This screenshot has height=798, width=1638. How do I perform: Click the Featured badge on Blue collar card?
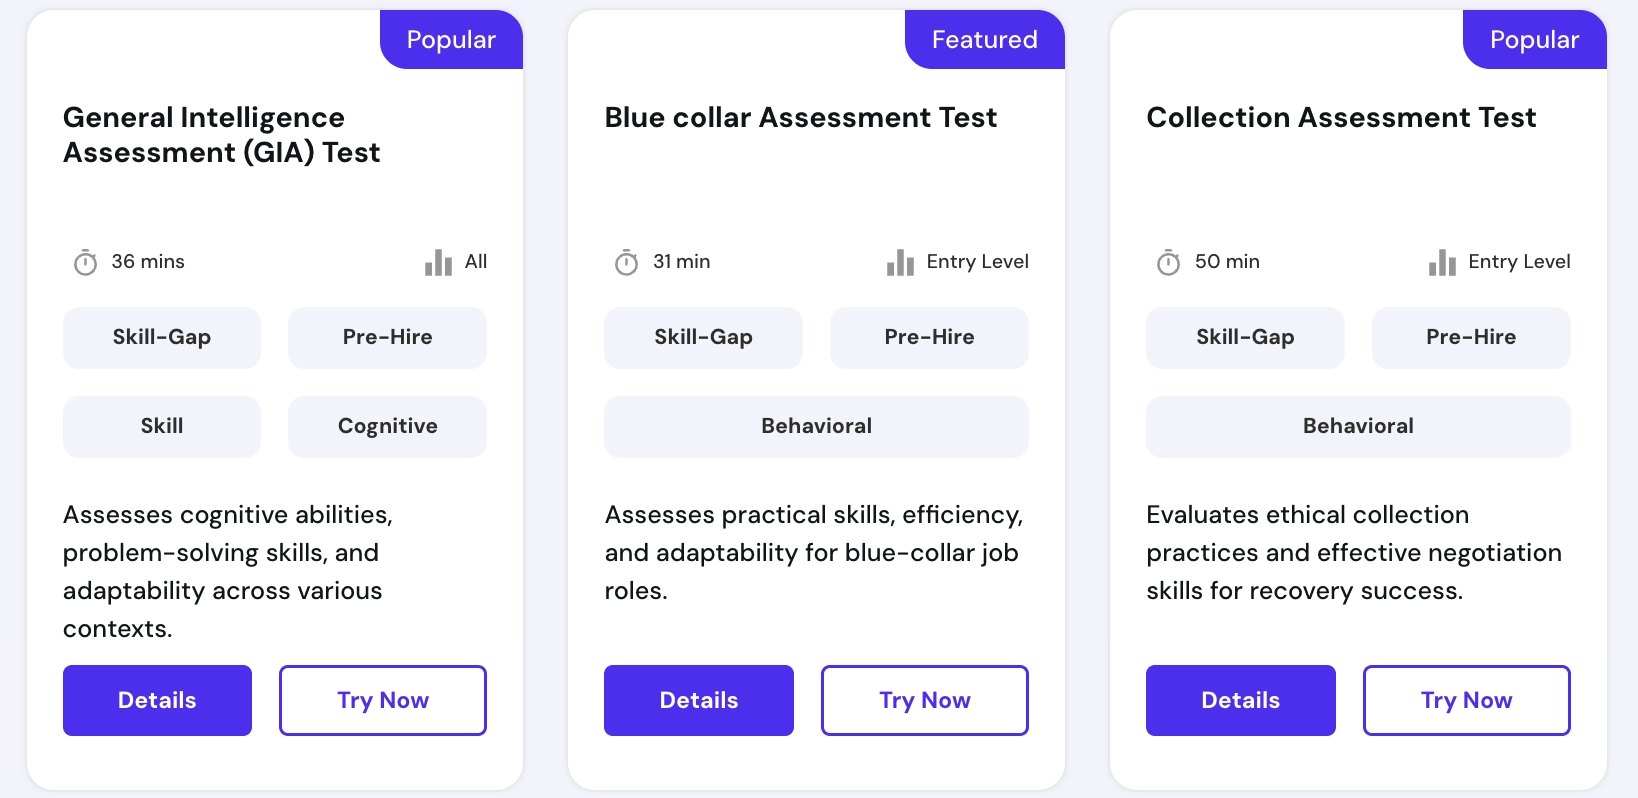click(985, 39)
